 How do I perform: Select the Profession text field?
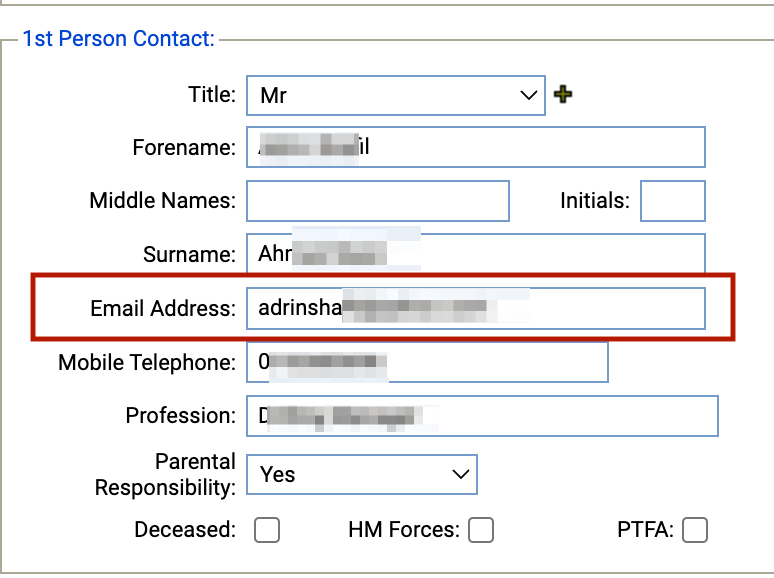482,416
